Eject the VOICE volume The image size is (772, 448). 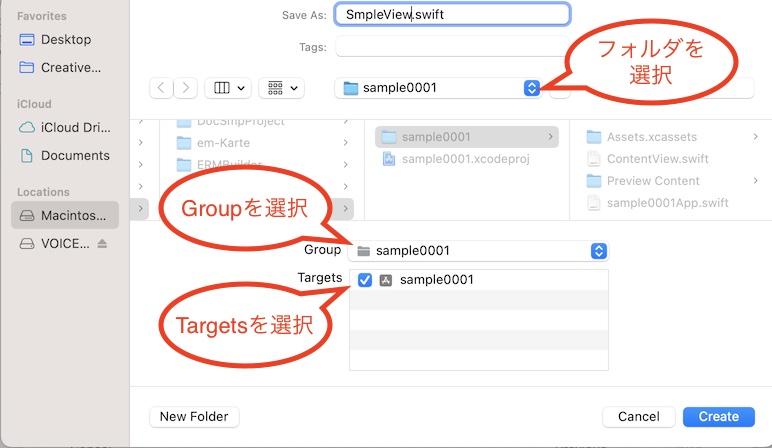point(101,244)
